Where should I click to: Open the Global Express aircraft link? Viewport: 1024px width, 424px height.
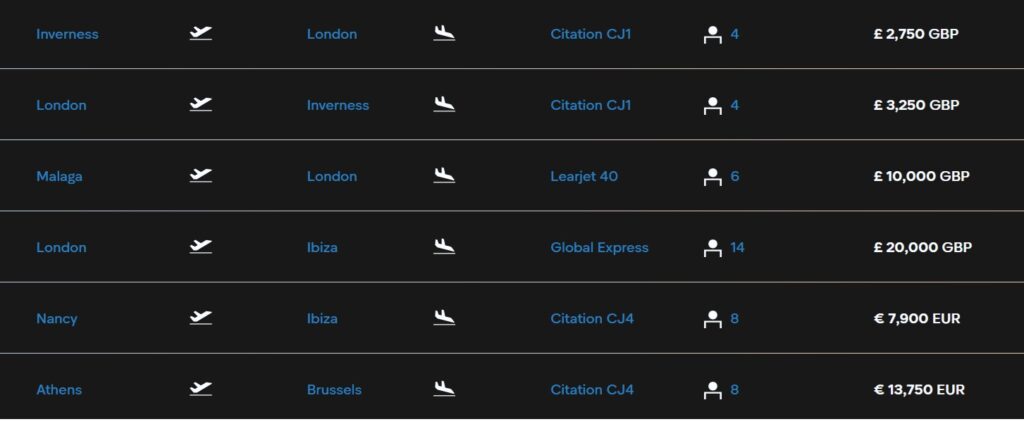pyautogui.click(x=600, y=248)
